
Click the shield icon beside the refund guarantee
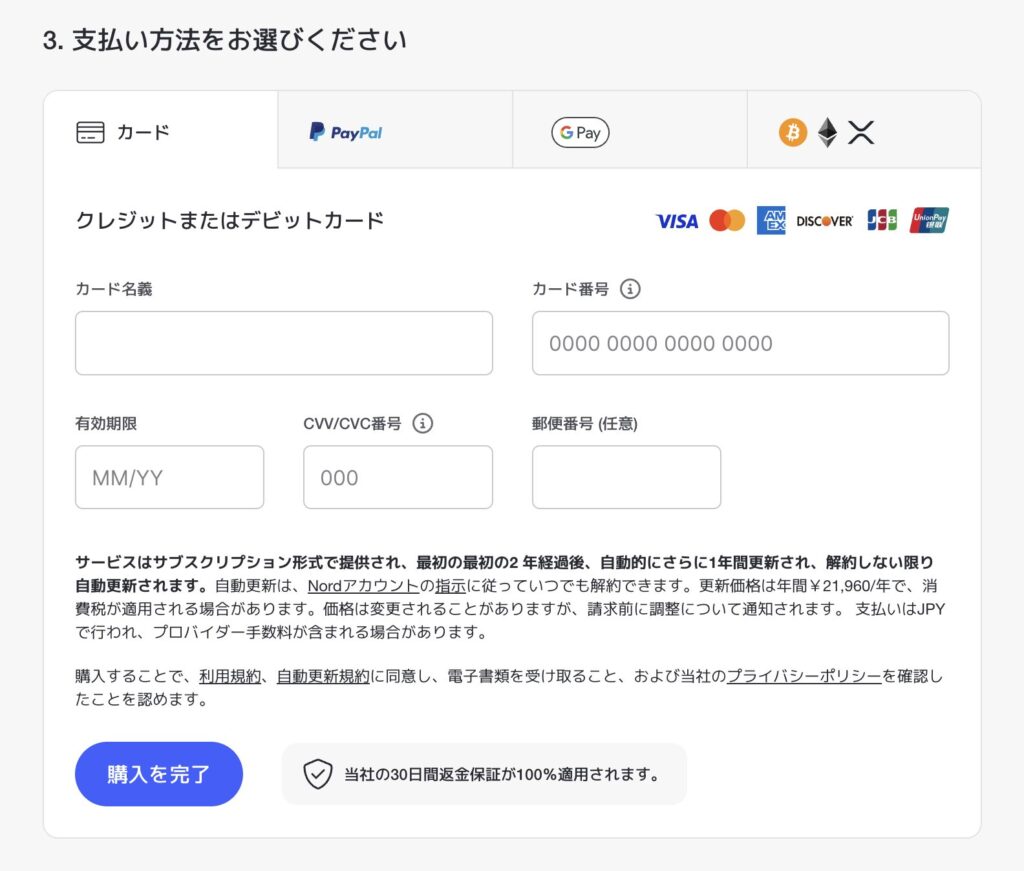click(319, 773)
